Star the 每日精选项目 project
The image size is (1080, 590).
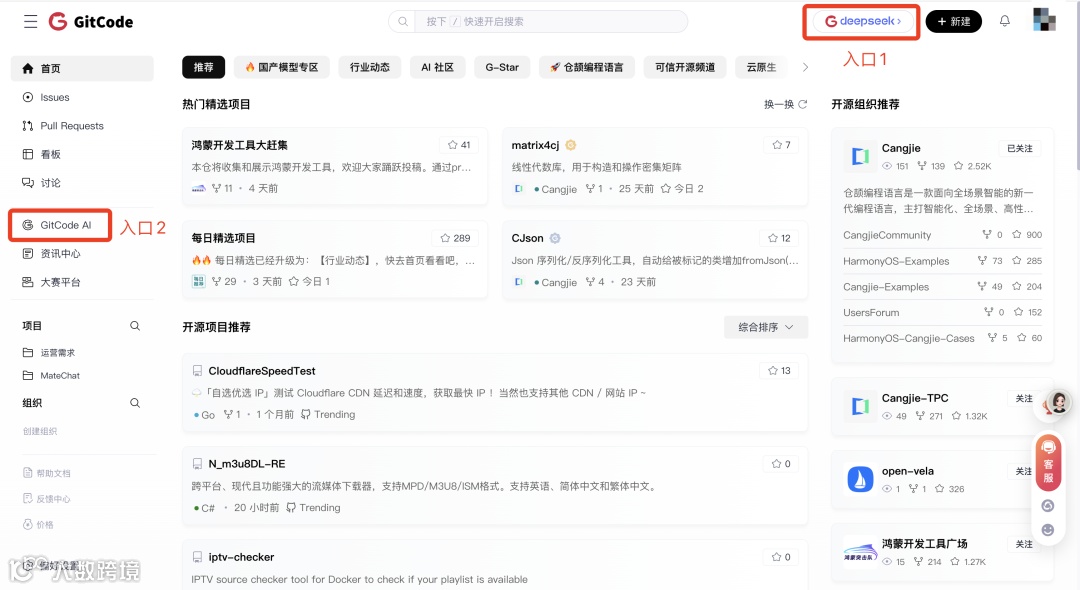click(x=455, y=238)
